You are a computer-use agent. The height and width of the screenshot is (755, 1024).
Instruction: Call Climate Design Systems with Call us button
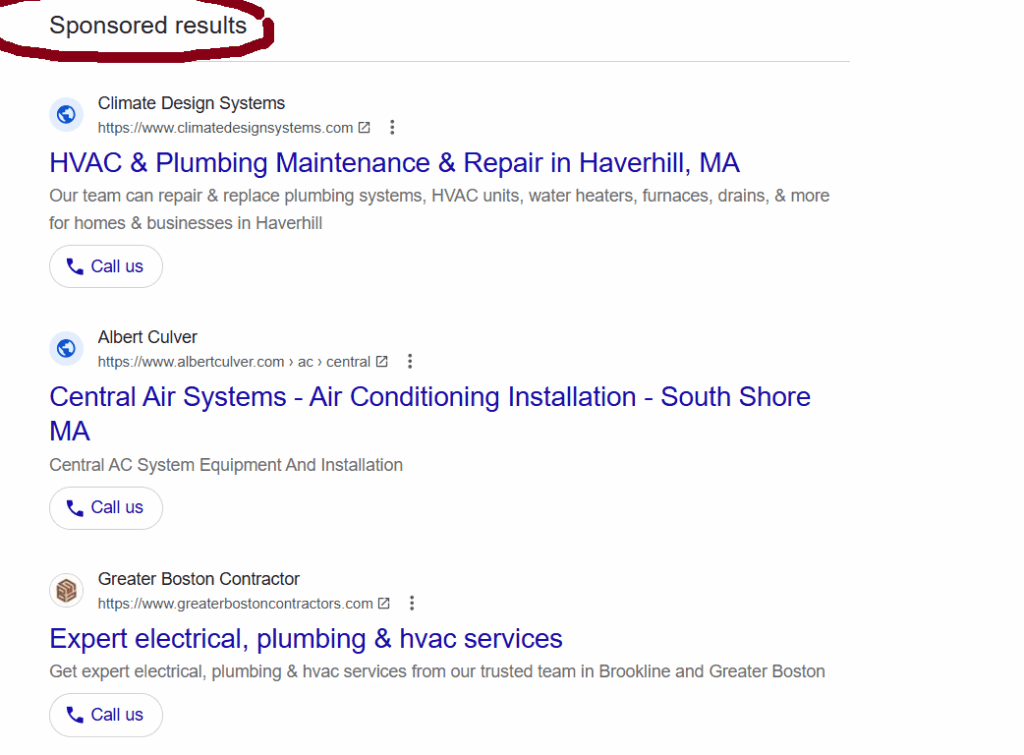tap(106, 266)
